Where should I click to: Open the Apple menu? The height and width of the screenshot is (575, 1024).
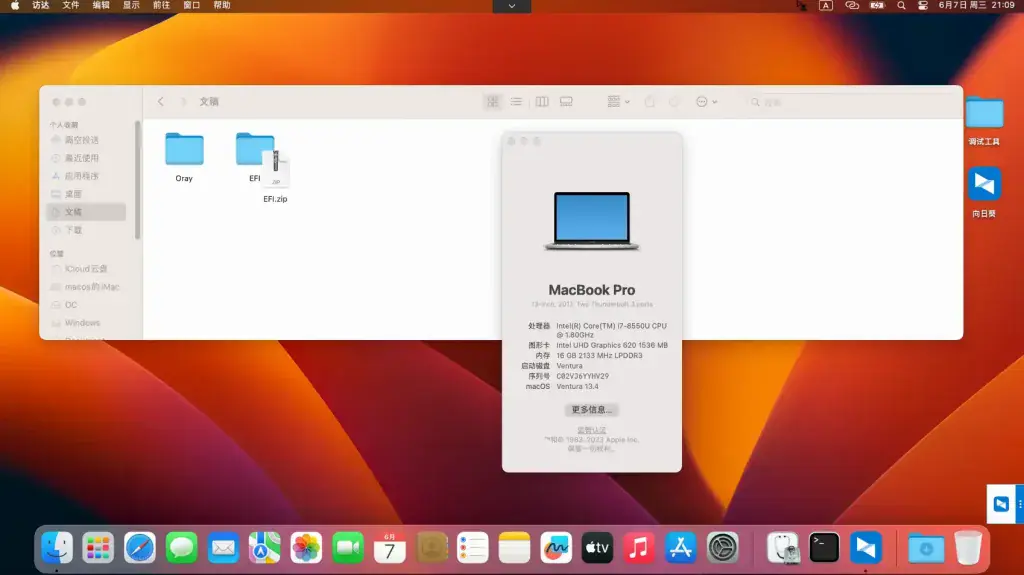coord(14,5)
